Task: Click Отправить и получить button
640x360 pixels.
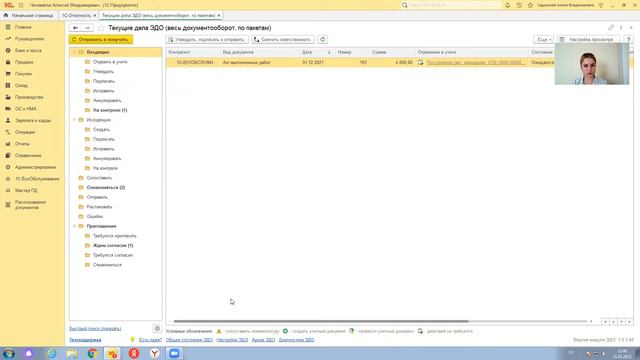Action: point(101,40)
